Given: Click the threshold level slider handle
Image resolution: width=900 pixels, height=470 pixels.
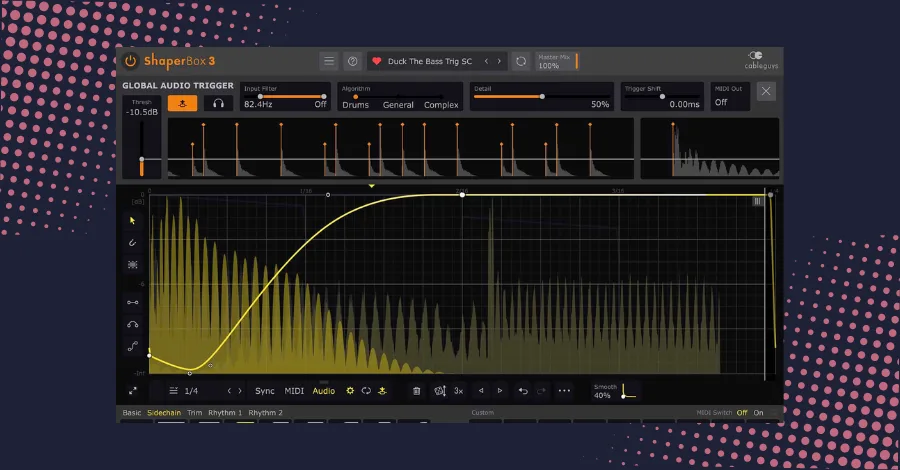Looking at the screenshot, I should [142, 159].
